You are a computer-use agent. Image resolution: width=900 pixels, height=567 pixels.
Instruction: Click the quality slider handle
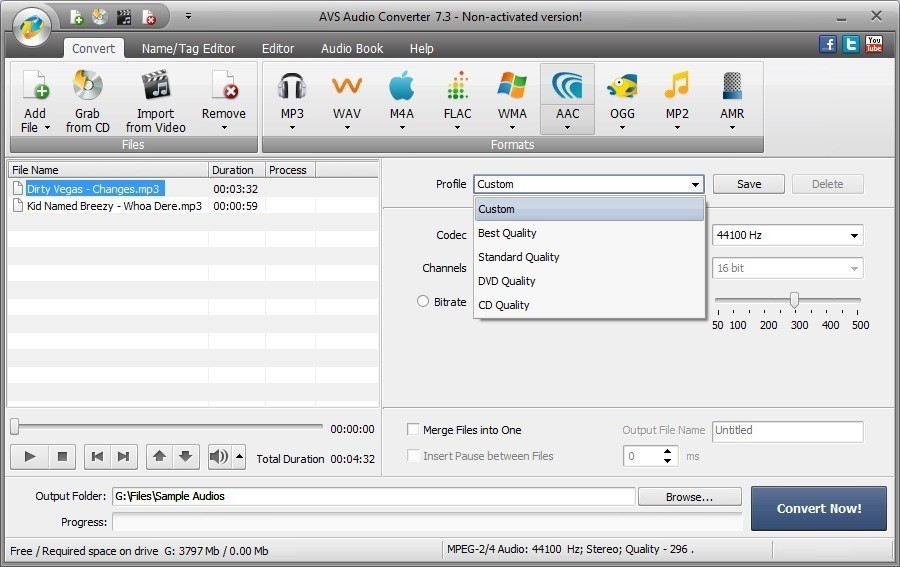pyautogui.click(x=794, y=300)
